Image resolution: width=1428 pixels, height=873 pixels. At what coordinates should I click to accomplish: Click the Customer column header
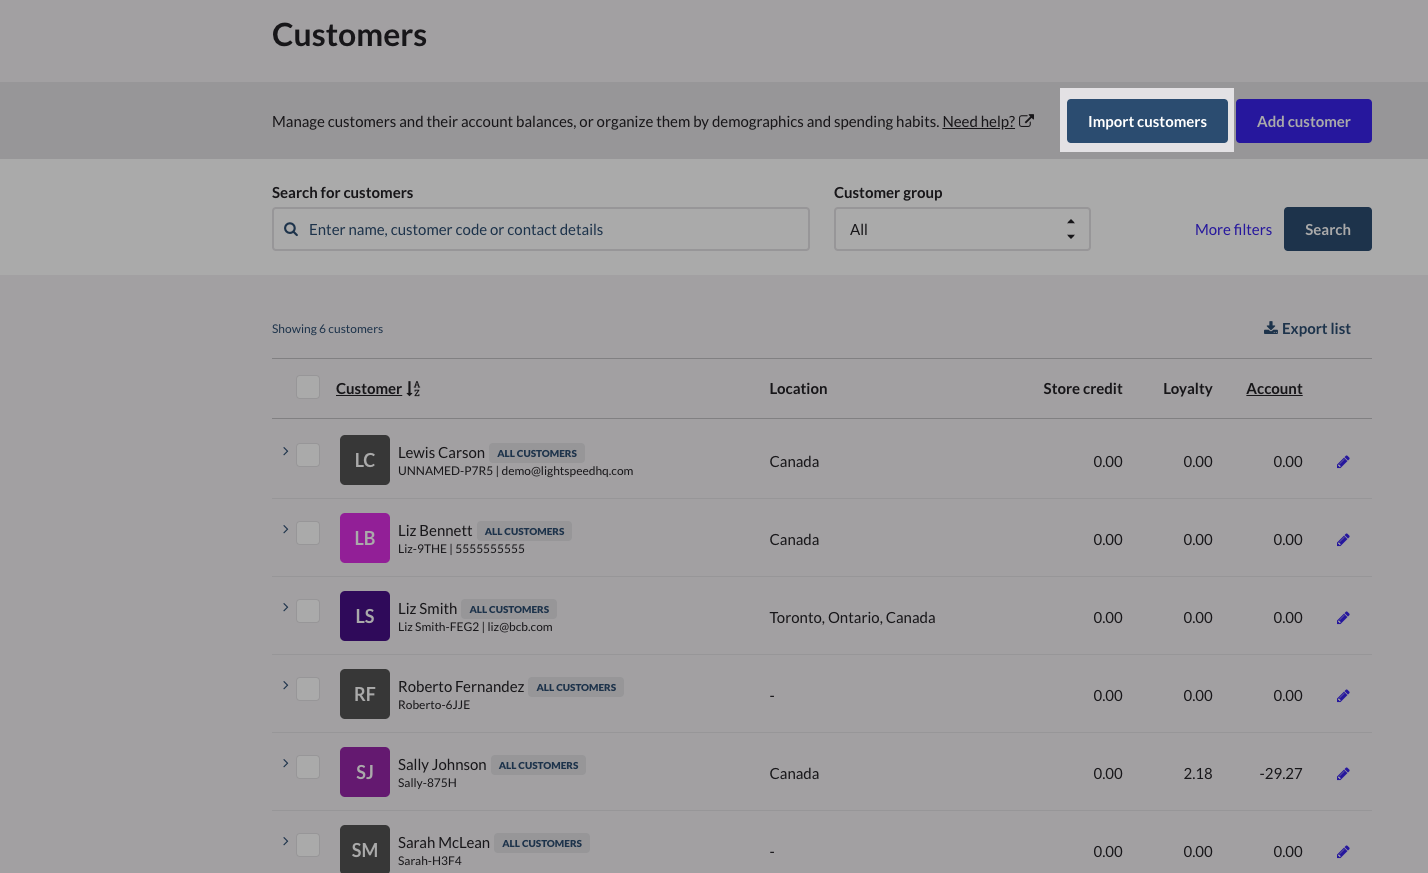click(x=369, y=388)
